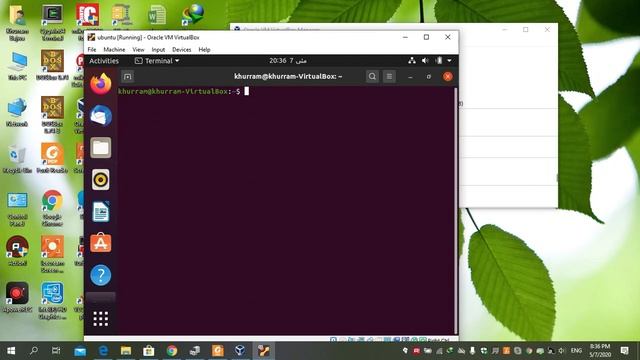640x360 pixels.
Task: Search in the terminal window
Action: click(x=372, y=76)
